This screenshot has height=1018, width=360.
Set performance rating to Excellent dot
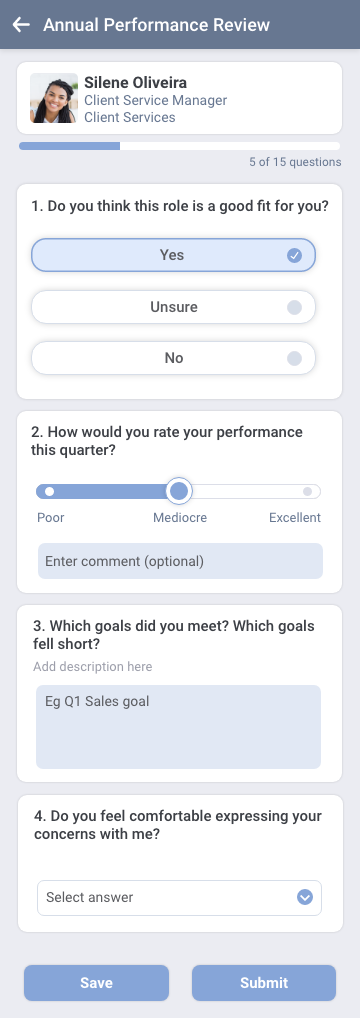click(307, 491)
